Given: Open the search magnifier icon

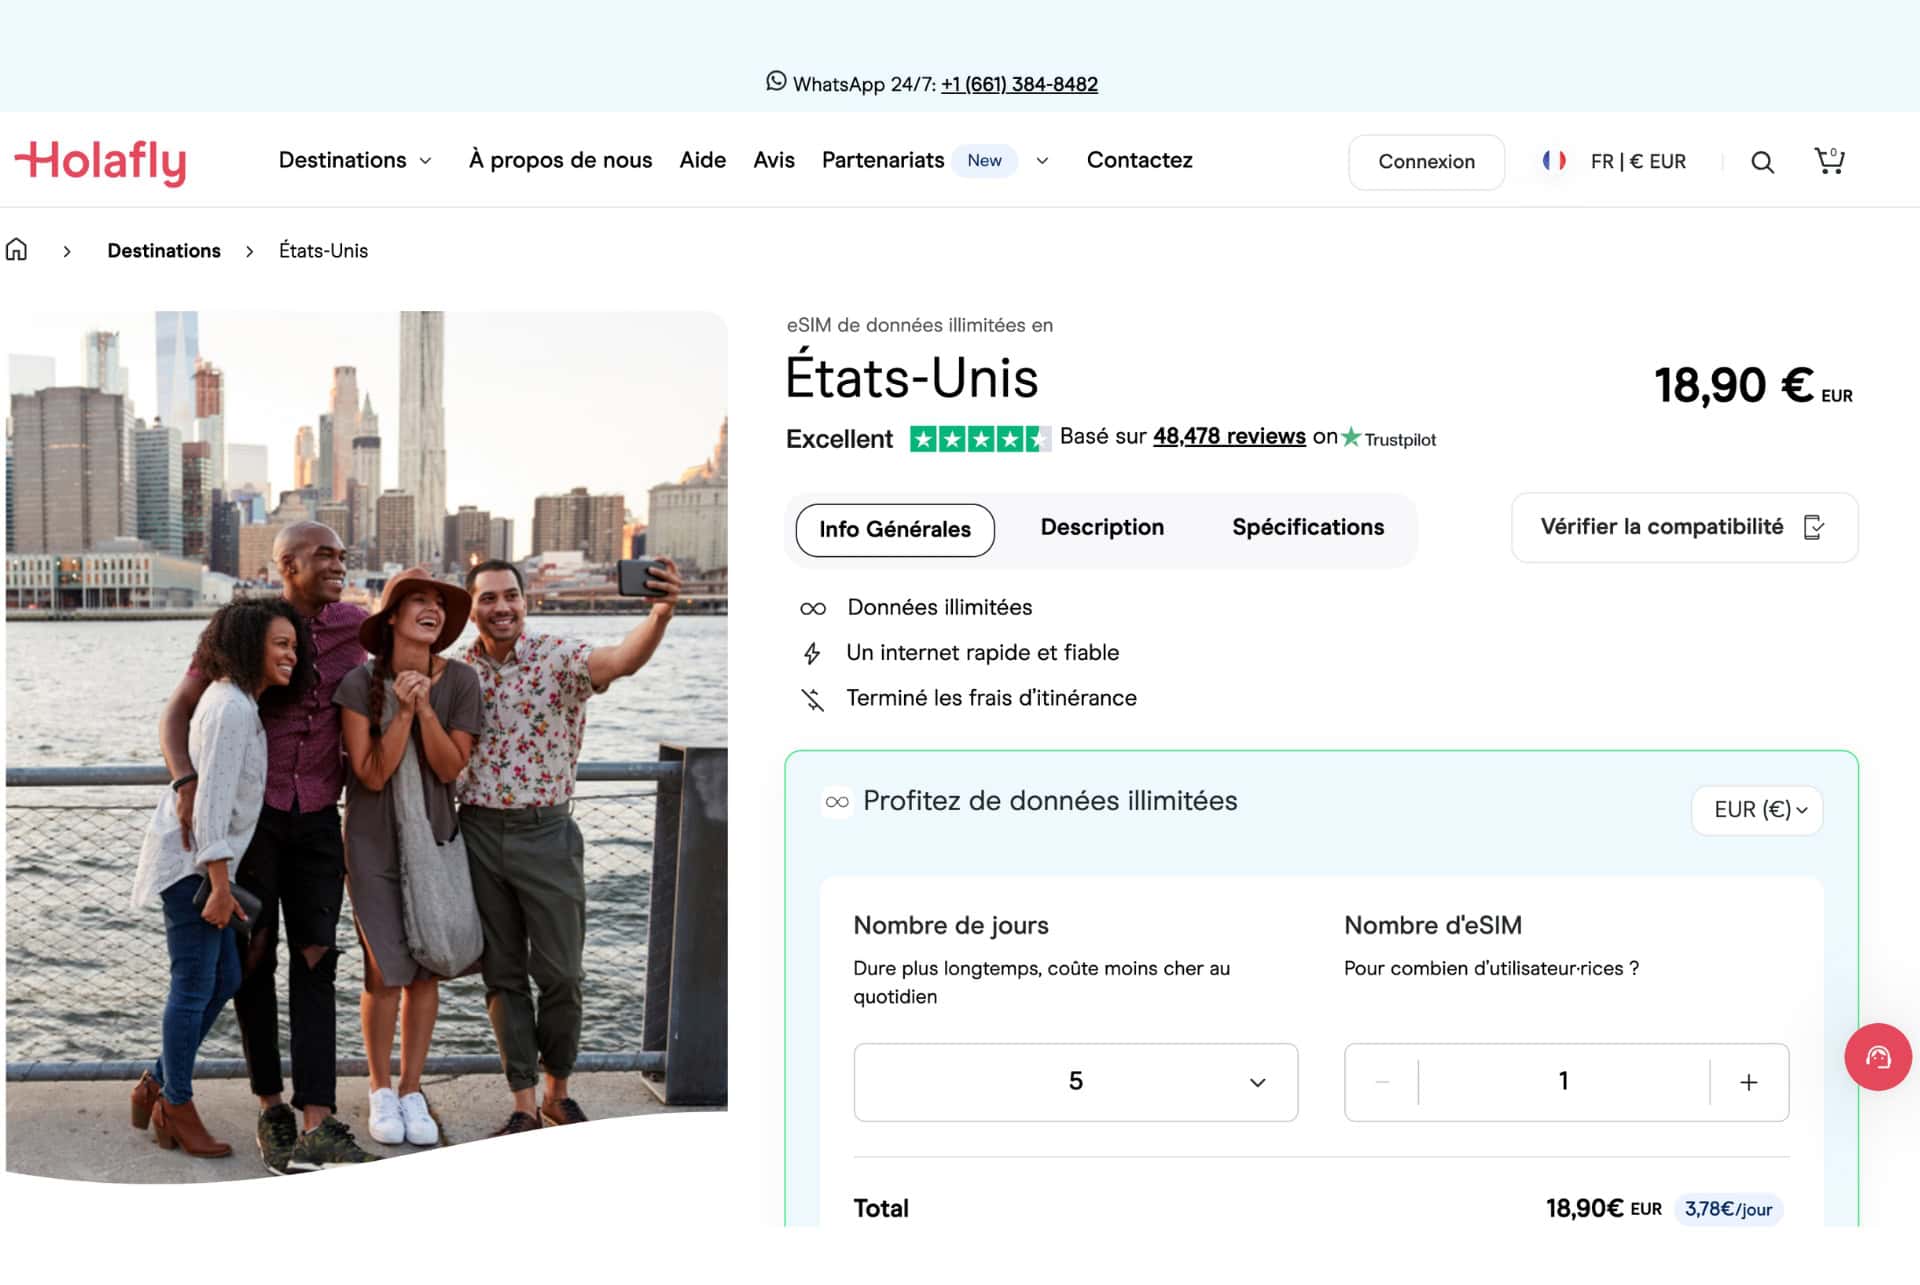Looking at the screenshot, I should [1762, 162].
